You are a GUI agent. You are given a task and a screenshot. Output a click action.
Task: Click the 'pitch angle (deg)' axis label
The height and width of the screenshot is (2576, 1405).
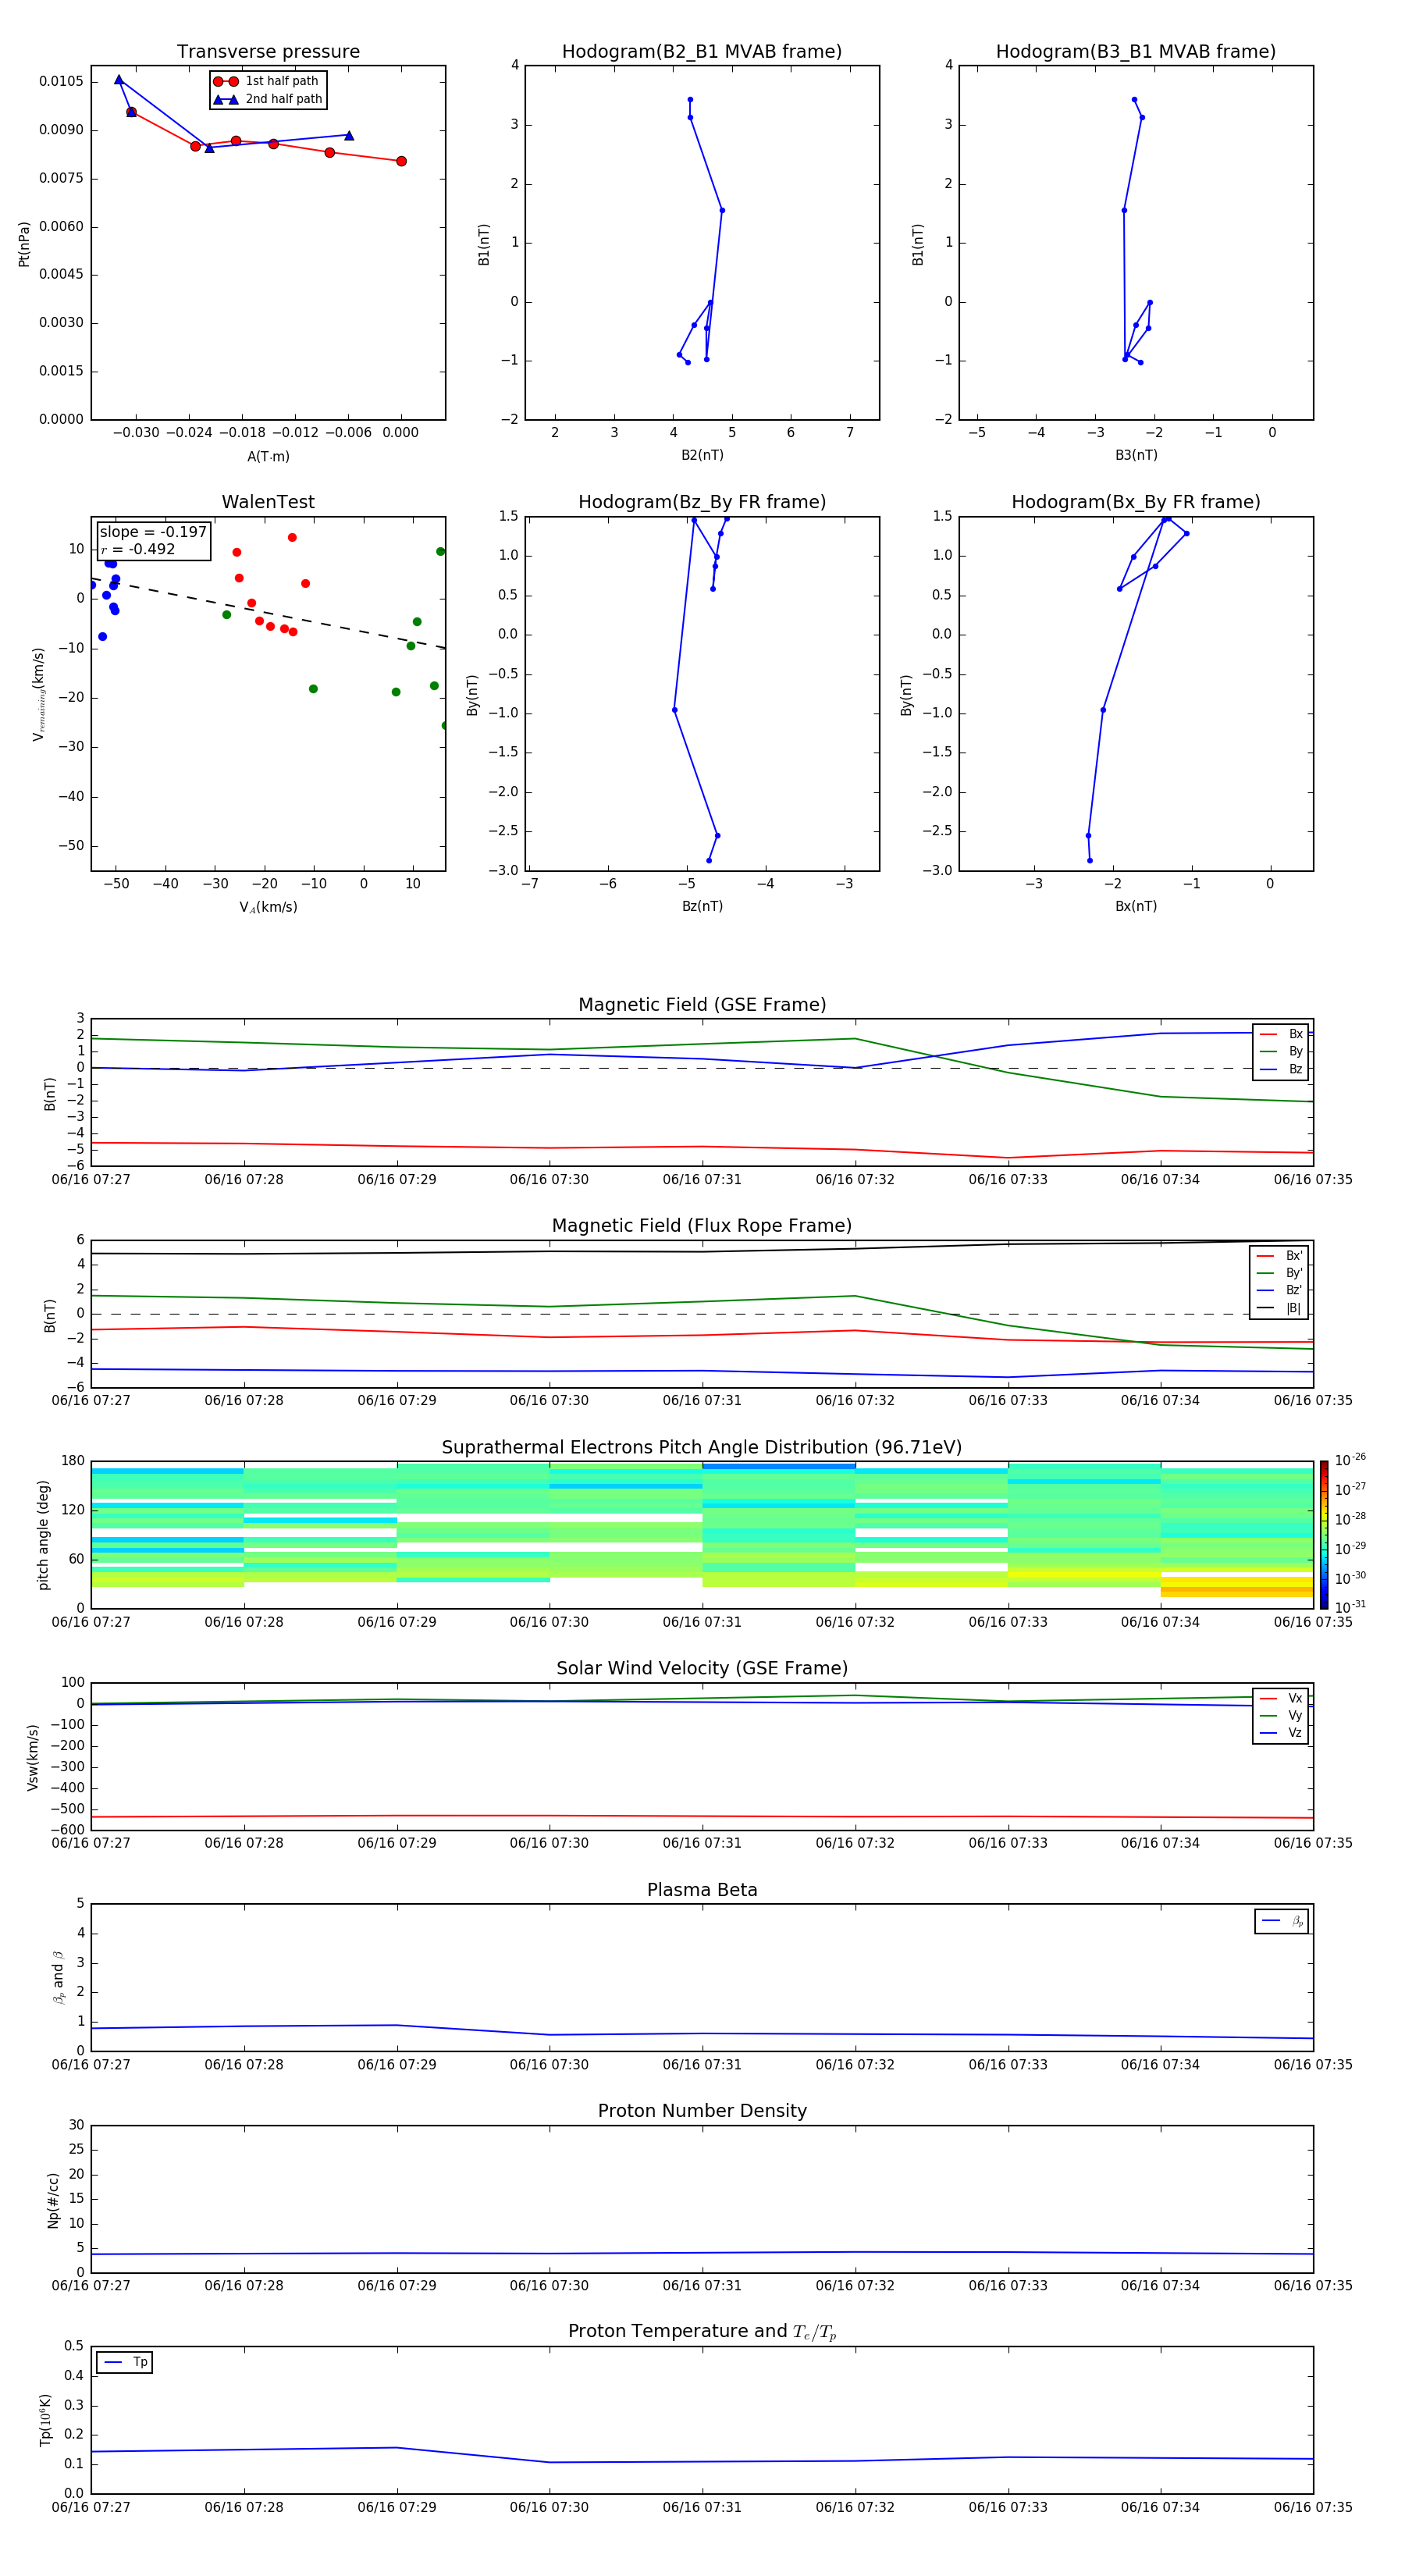43,1535
